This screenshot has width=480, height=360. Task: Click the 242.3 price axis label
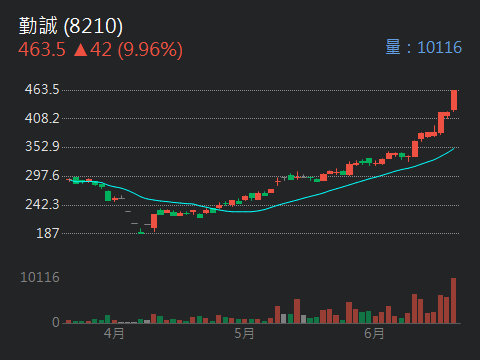click(x=42, y=204)
